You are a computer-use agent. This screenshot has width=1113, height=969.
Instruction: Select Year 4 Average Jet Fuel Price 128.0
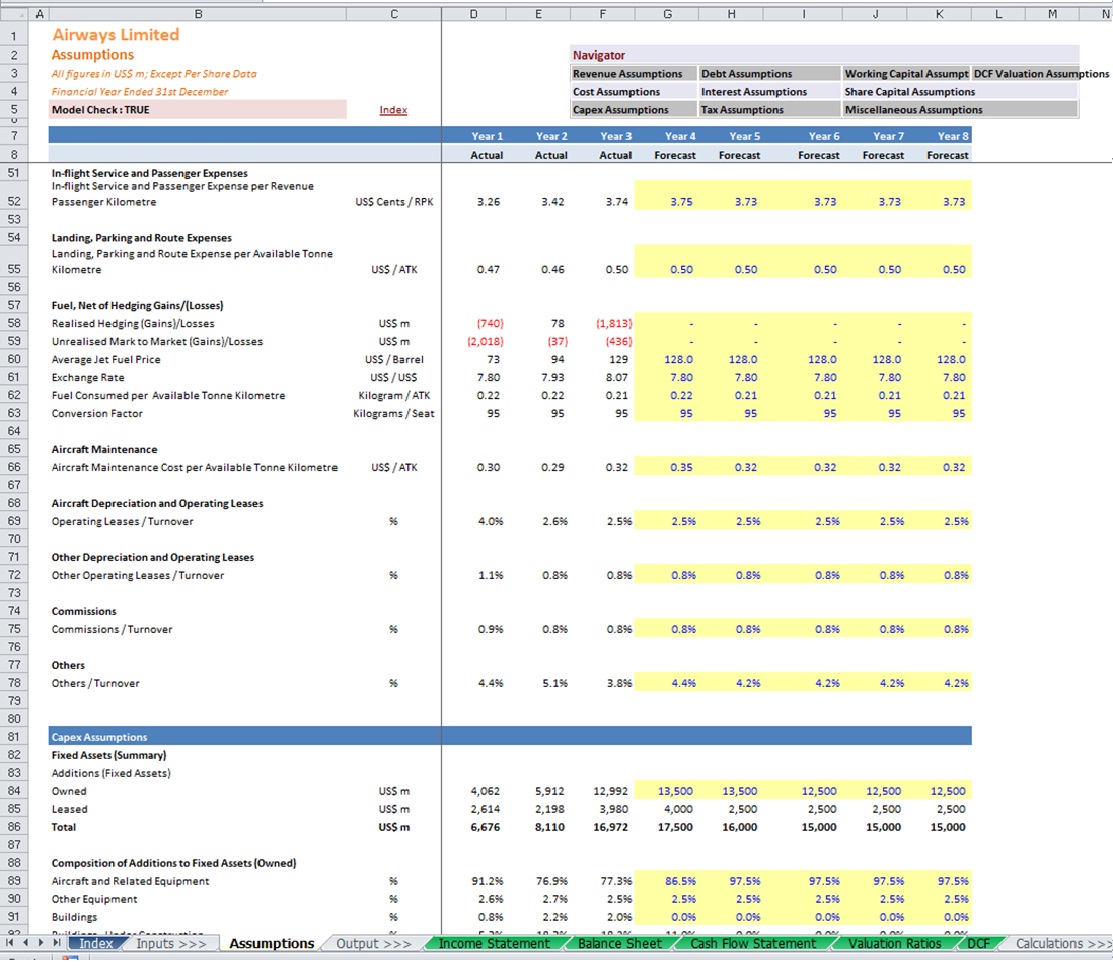[x=667, y=359]
